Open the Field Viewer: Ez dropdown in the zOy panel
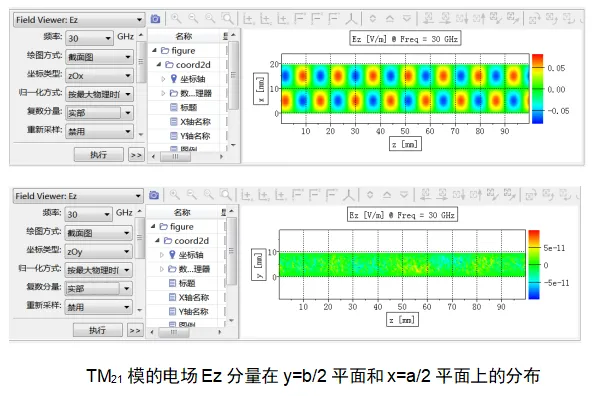The width and height of the screenshot is (607, 396). (78, 195)
